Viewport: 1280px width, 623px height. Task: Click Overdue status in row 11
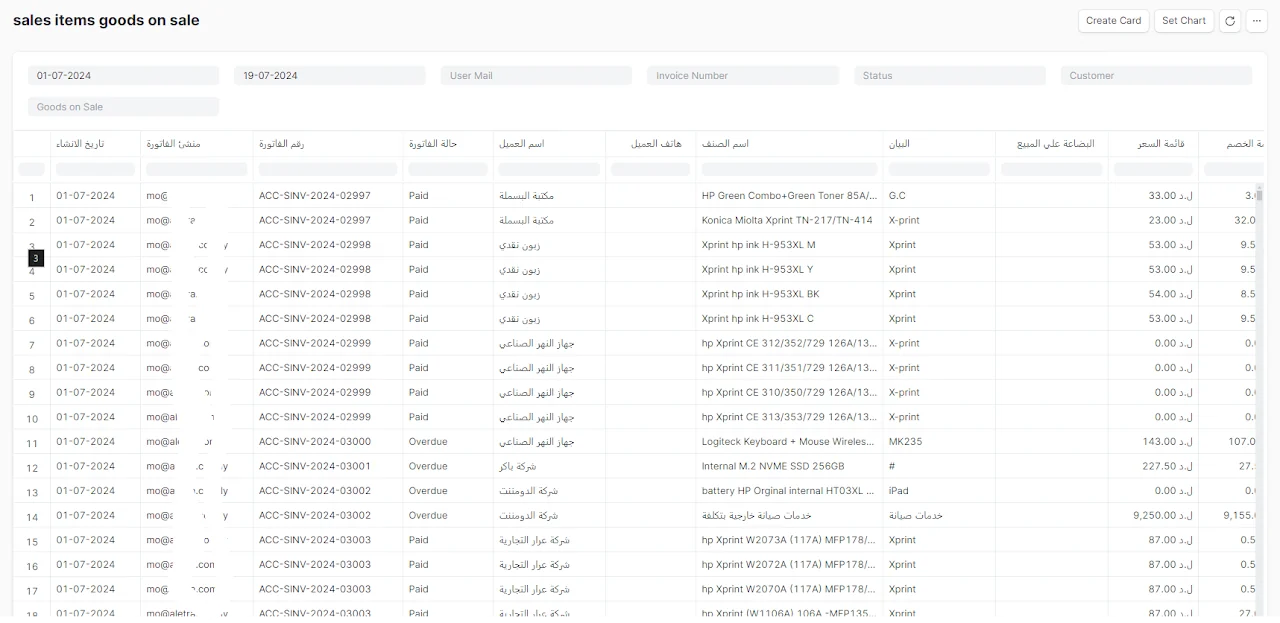tap(428, 441)
